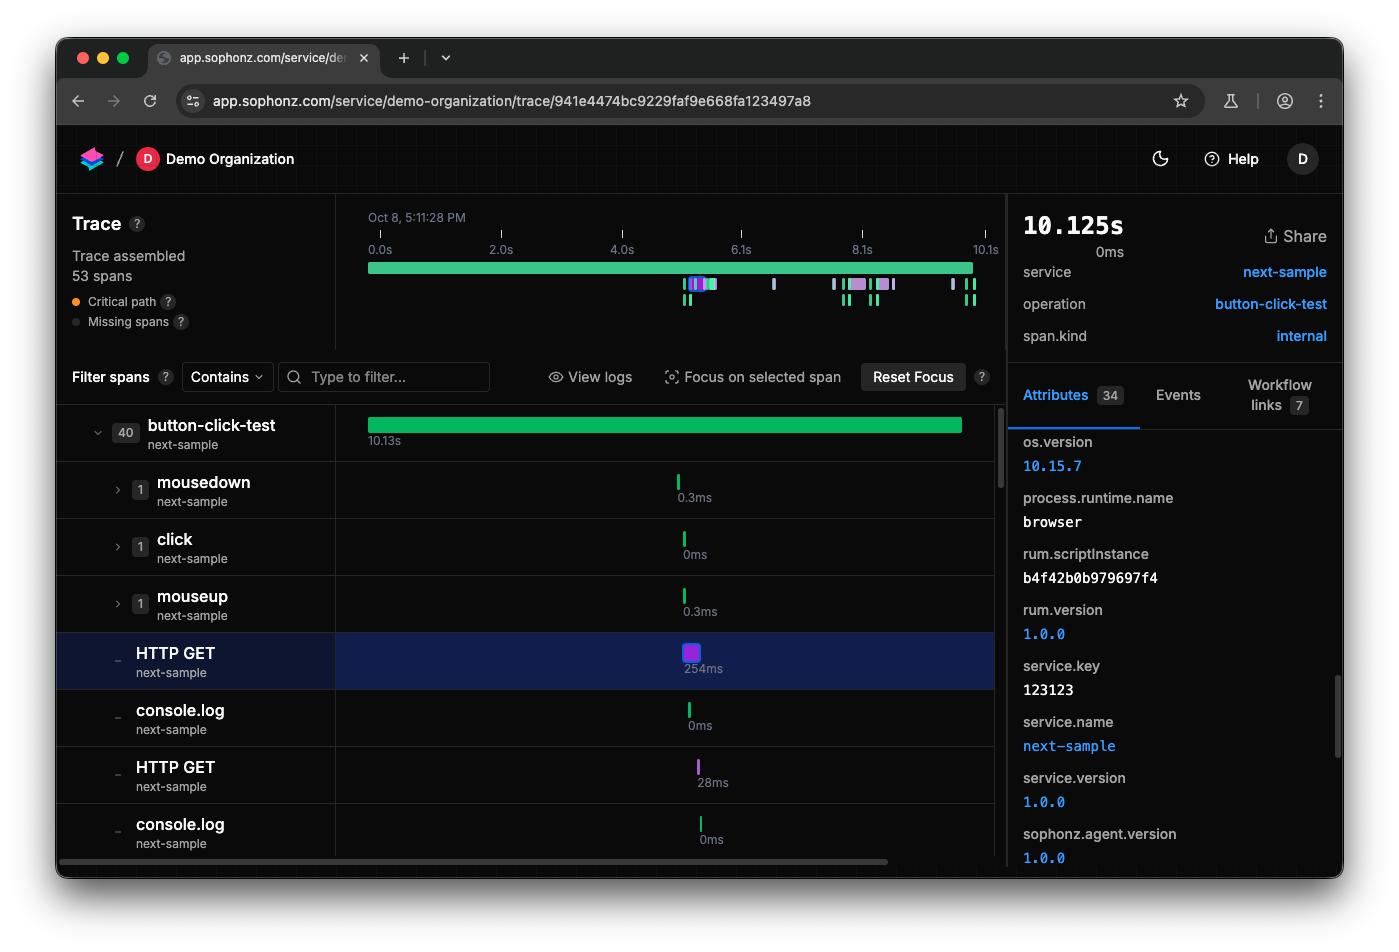The width and height of the screenshot is (1399, 952).
Task: Toggle View logs eye option
Action: tap(590, 377)
